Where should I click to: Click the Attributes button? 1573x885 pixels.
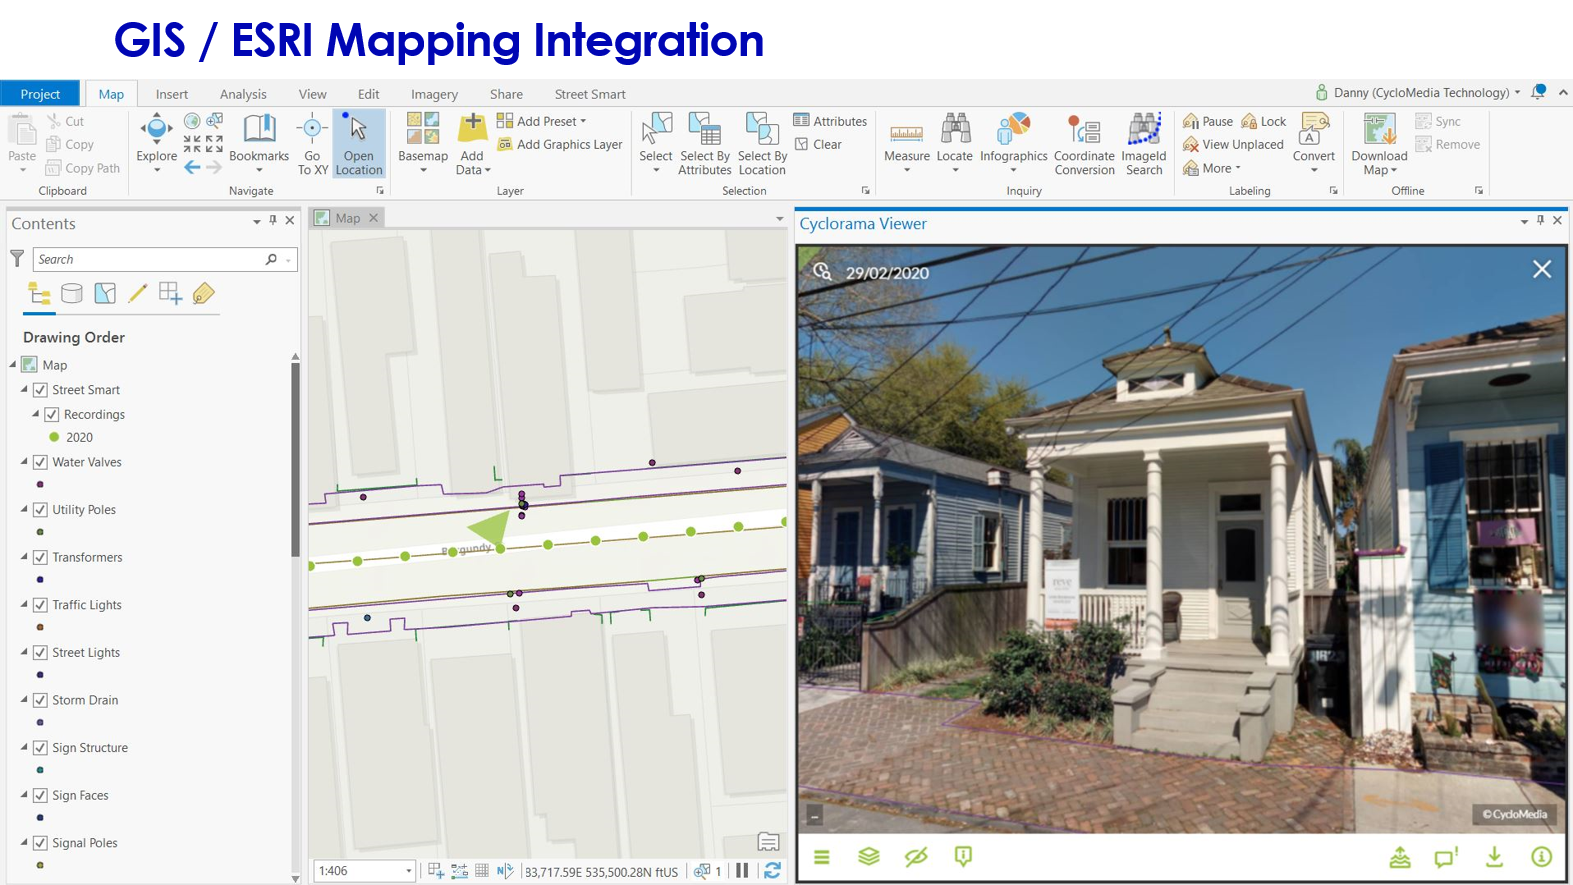(830, 121)
